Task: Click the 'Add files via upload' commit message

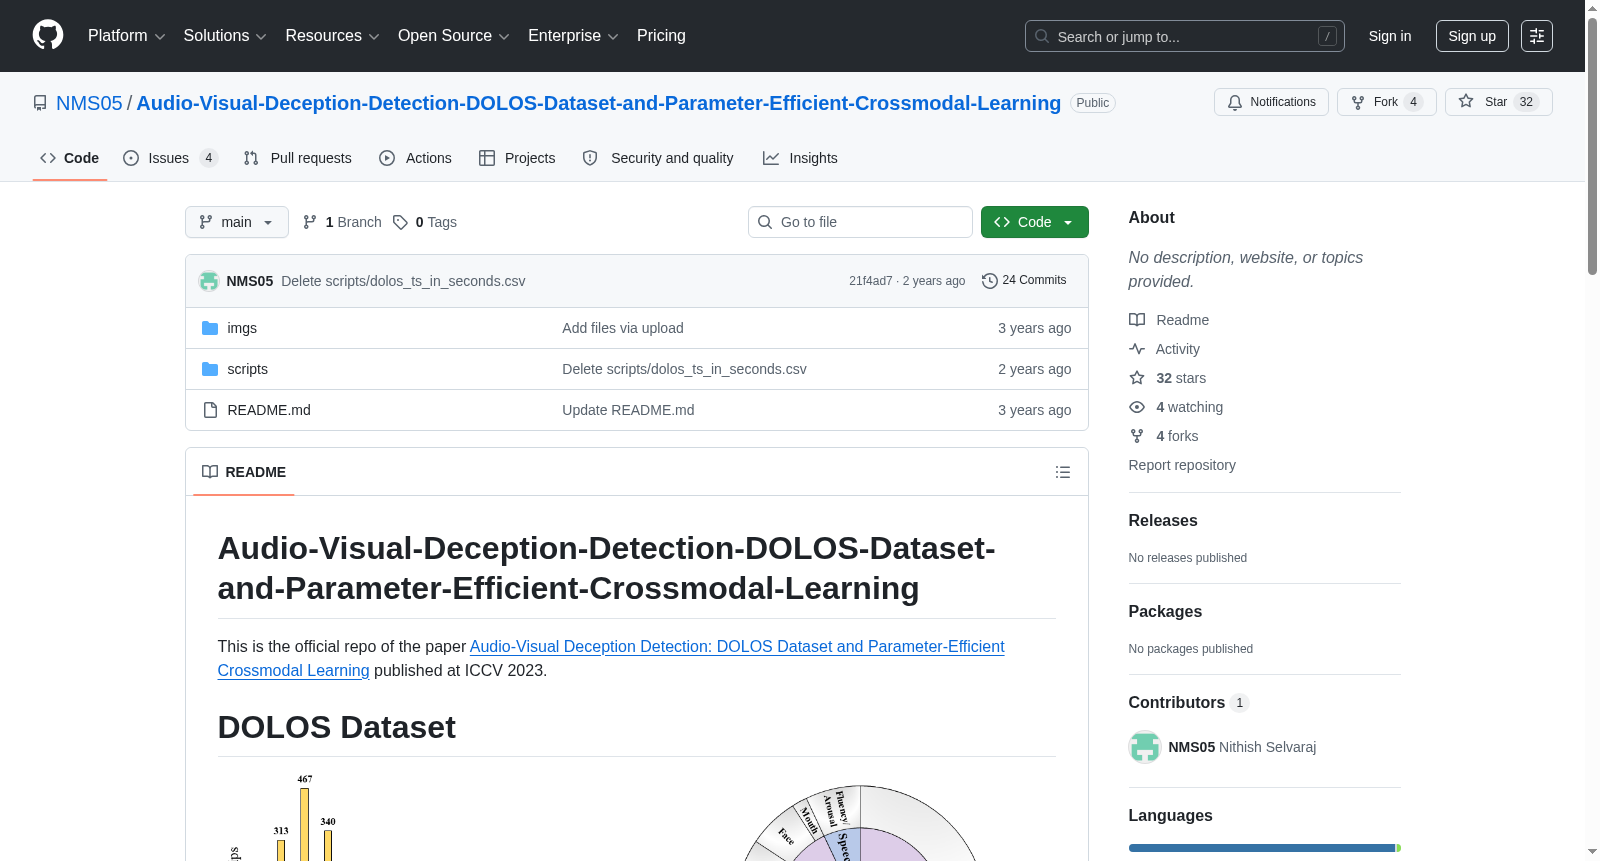Action: pyautogui.click(x=623, y=328)
